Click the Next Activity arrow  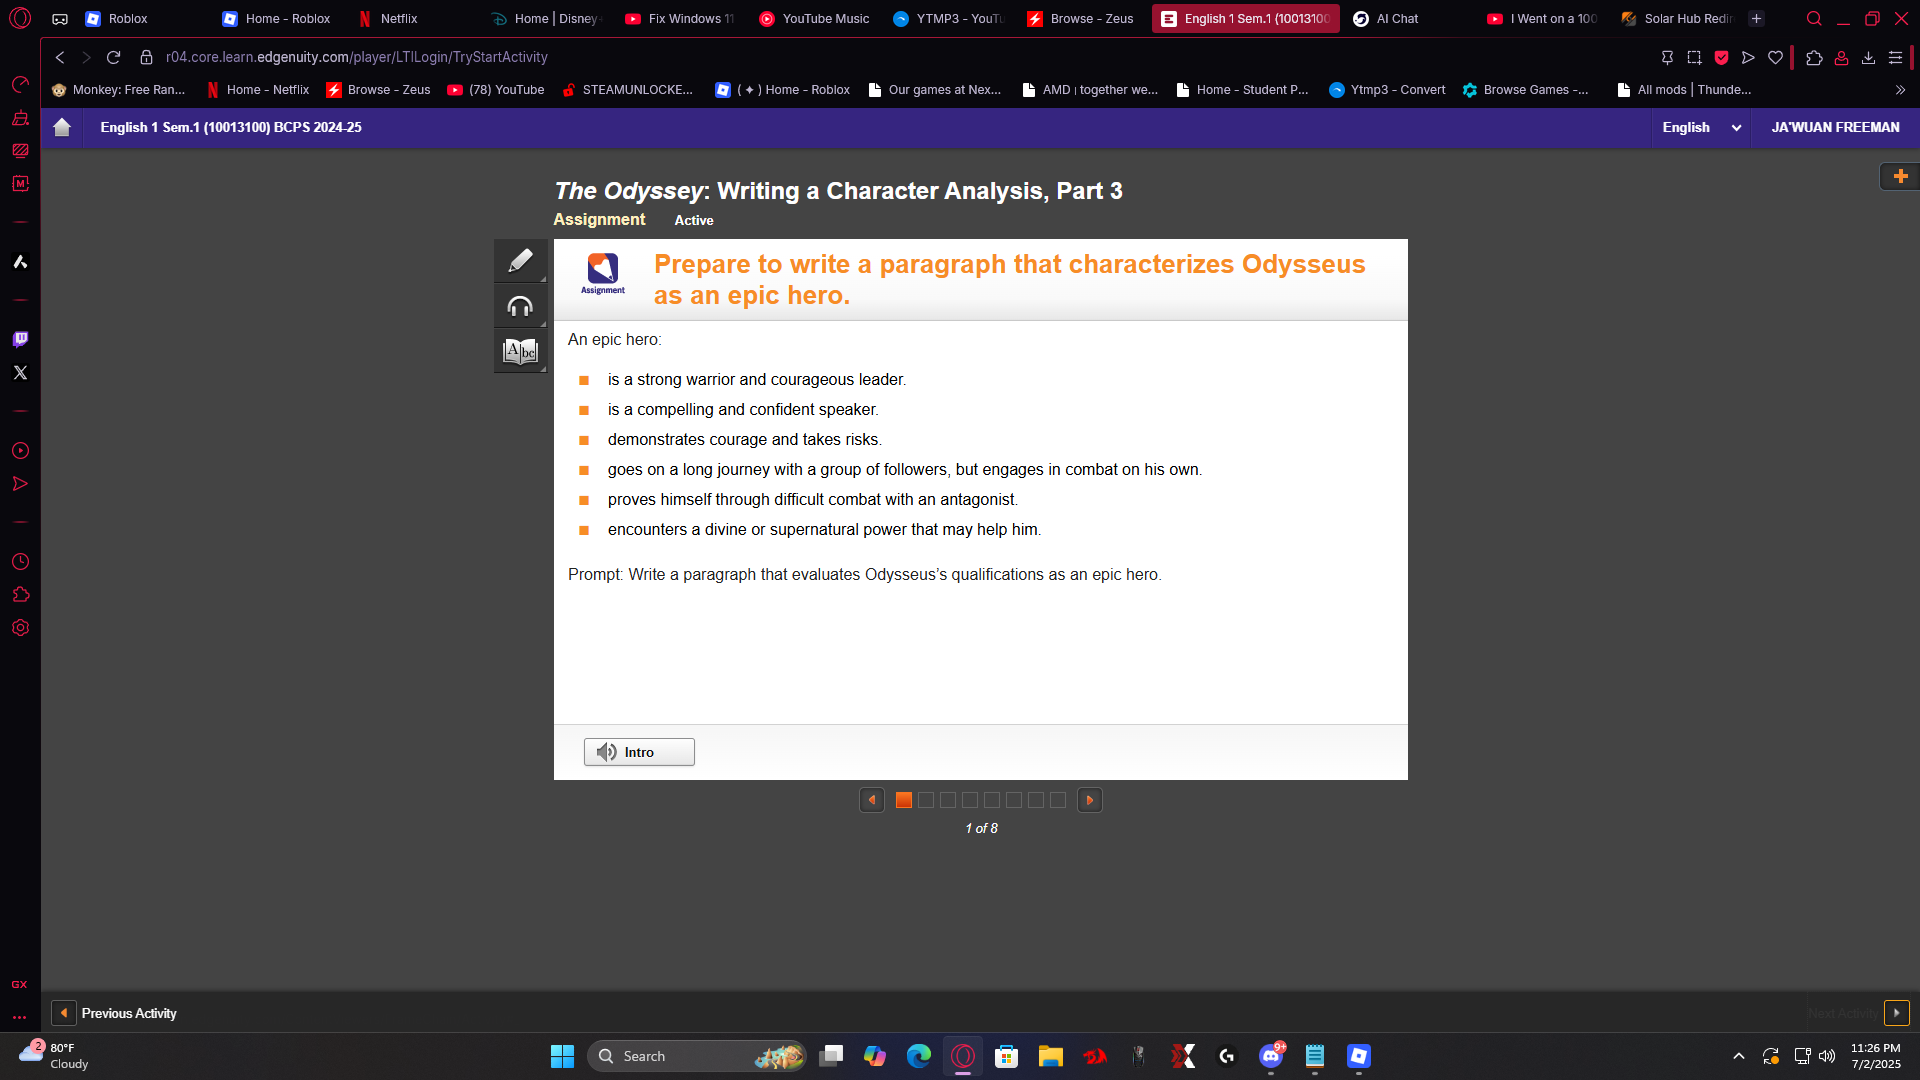(x=1897, y=1013)
